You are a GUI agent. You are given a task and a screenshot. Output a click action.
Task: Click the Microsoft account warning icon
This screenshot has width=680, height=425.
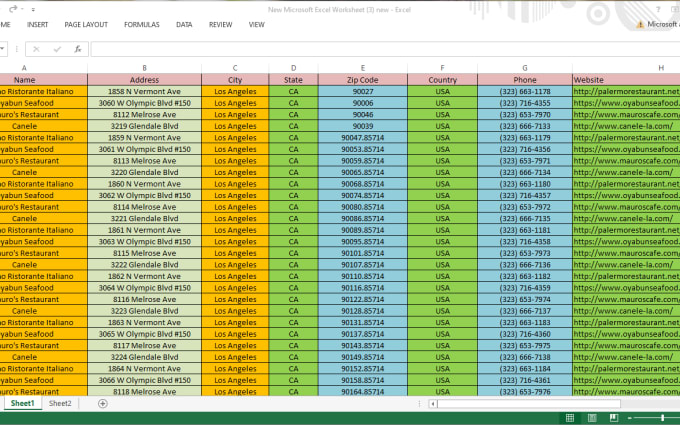[640, 25]
